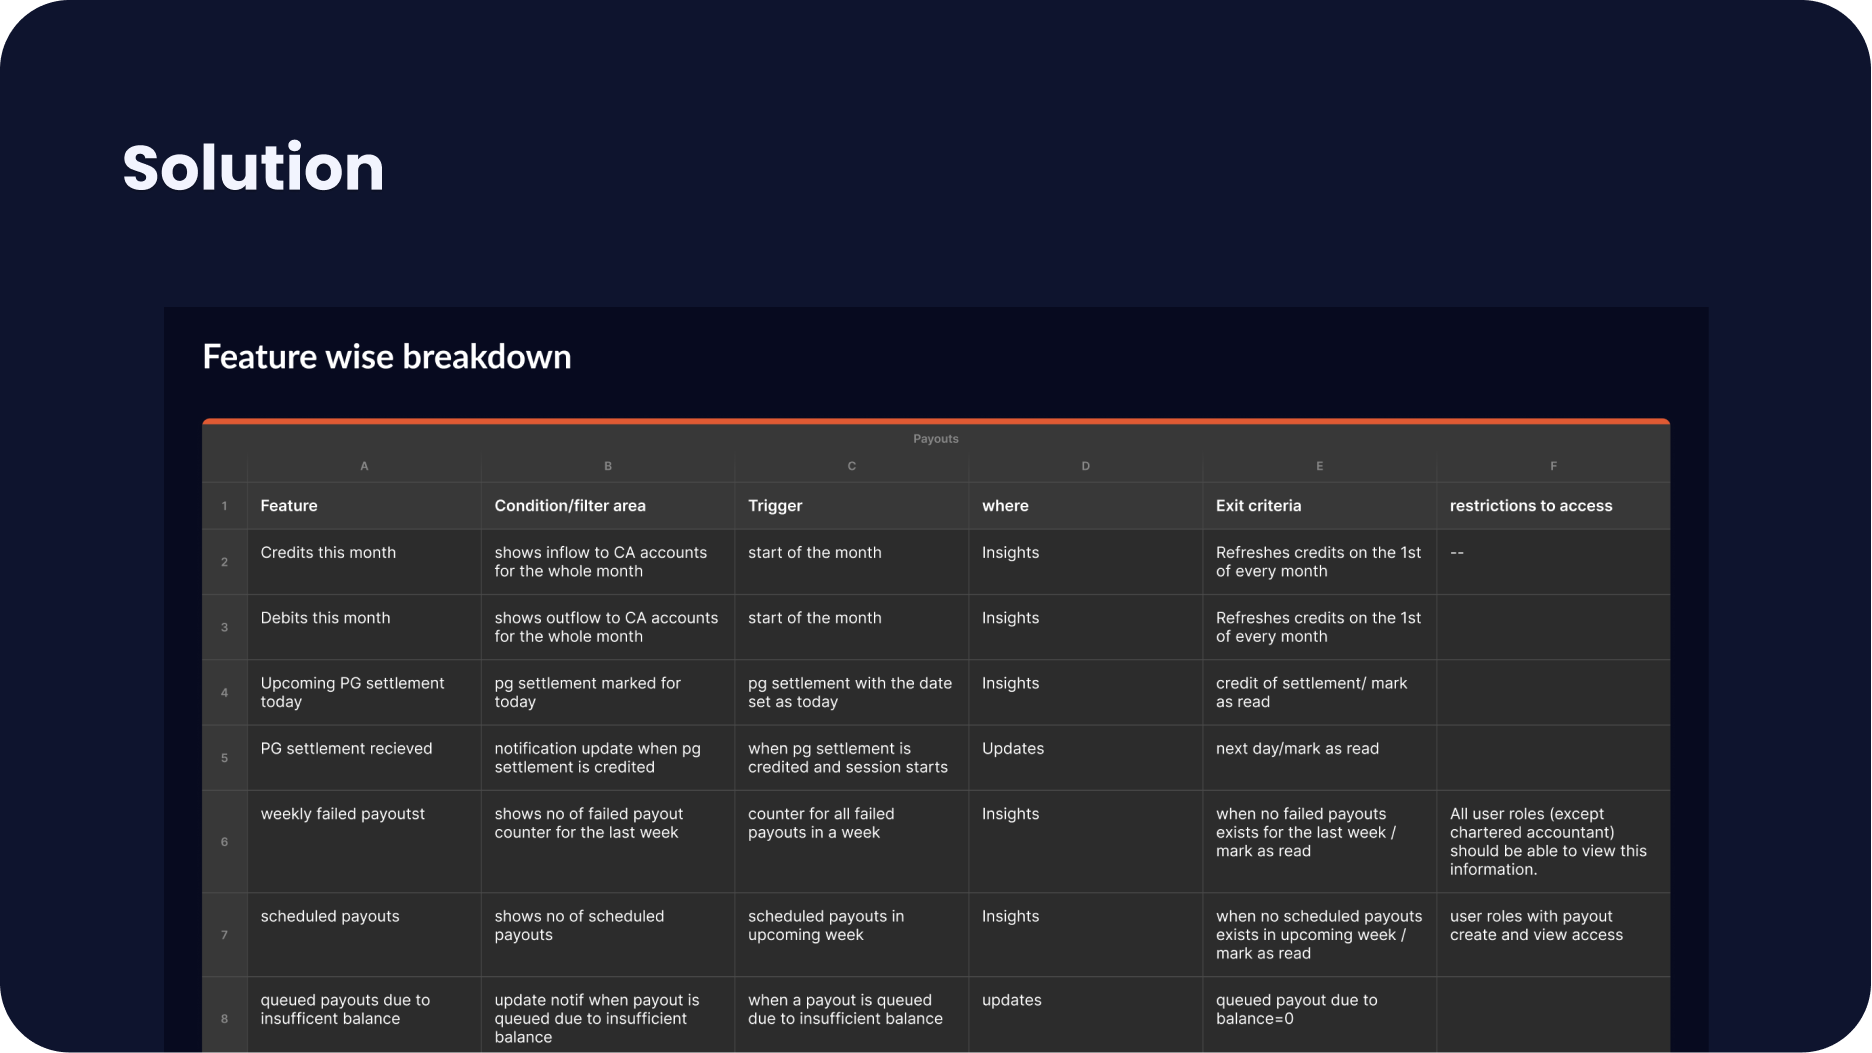
Task: Select row number 5
Action: [x=224, y=758]
